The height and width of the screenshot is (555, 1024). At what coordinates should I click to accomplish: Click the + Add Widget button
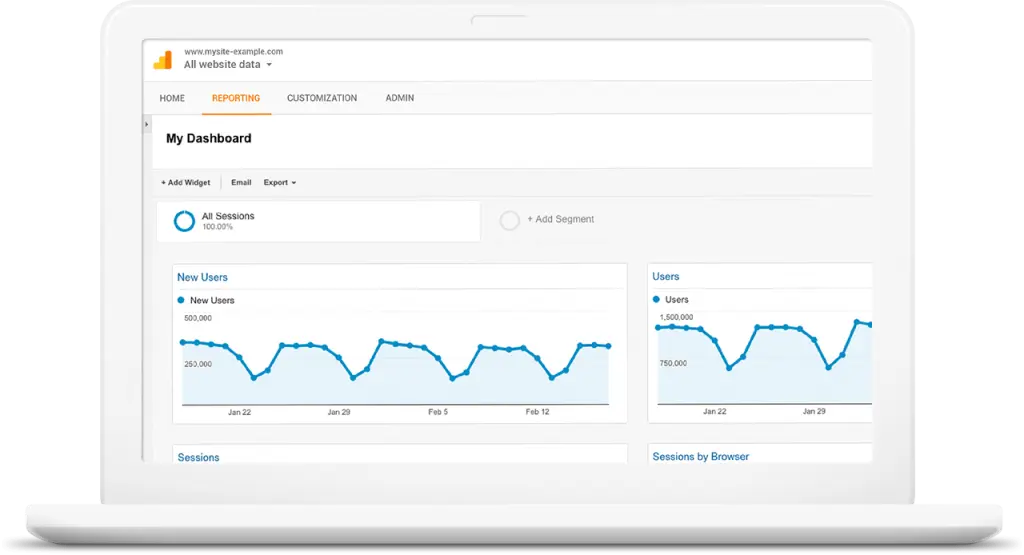[185, 183]
